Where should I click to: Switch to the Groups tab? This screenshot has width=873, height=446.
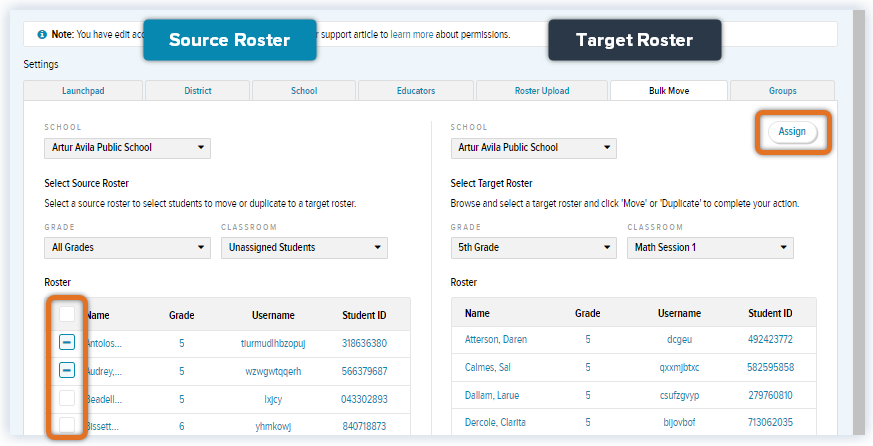click(x=782, y=91)
